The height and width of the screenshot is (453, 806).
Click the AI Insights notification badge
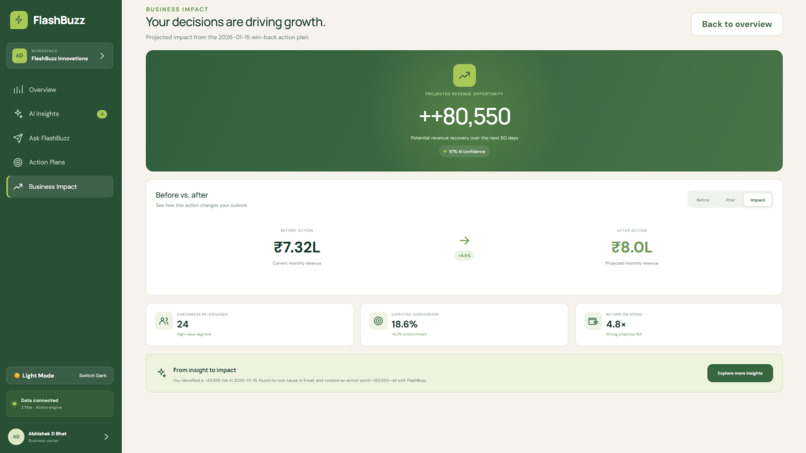102,114
